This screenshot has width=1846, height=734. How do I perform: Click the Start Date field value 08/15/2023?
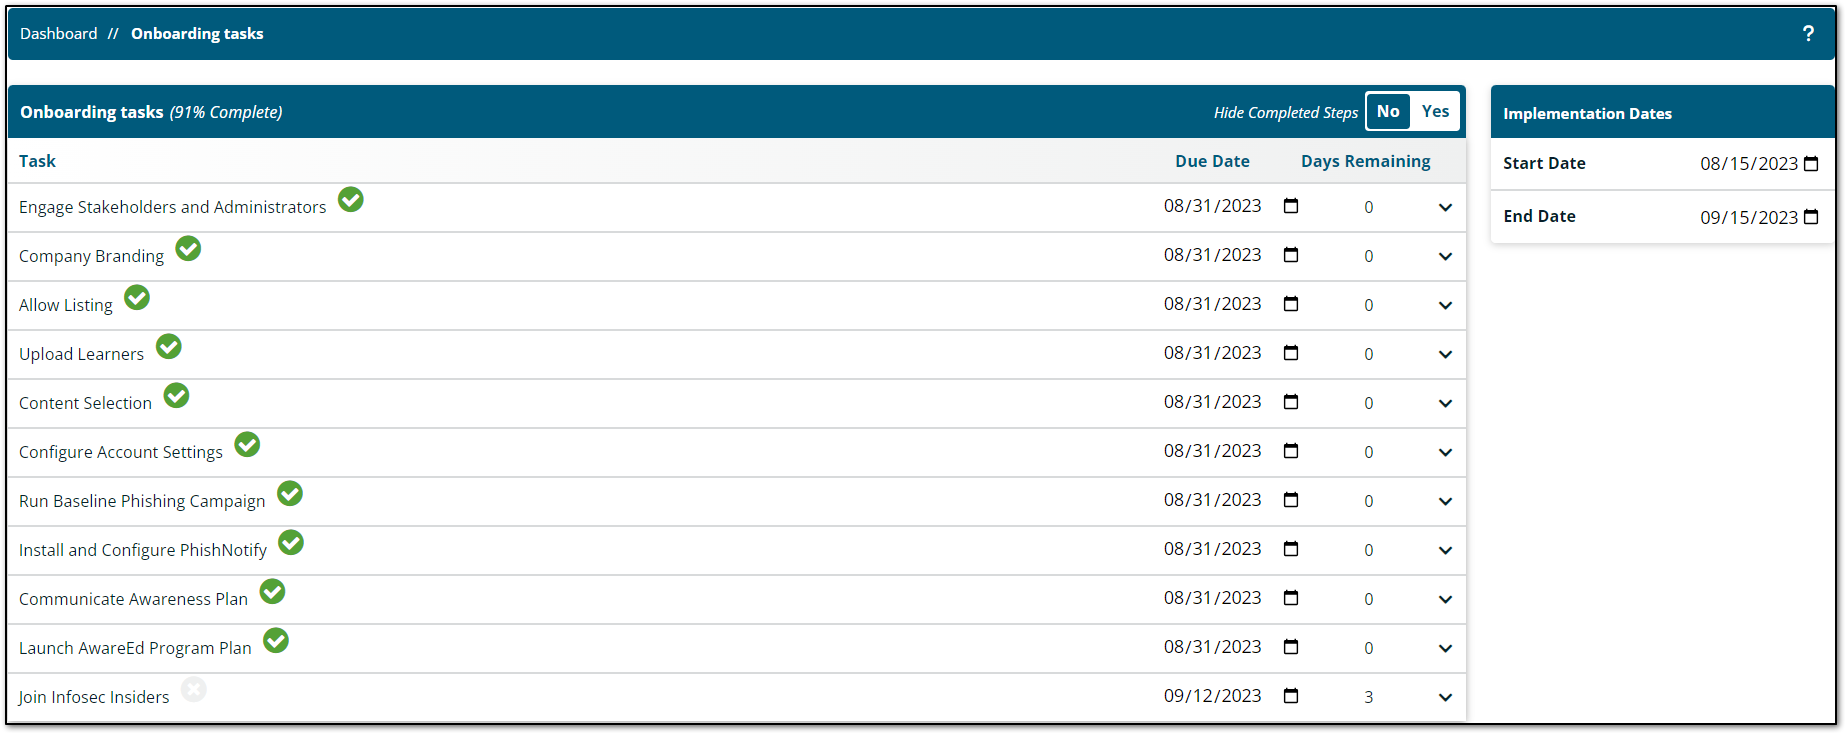[x=1749, y=164]
